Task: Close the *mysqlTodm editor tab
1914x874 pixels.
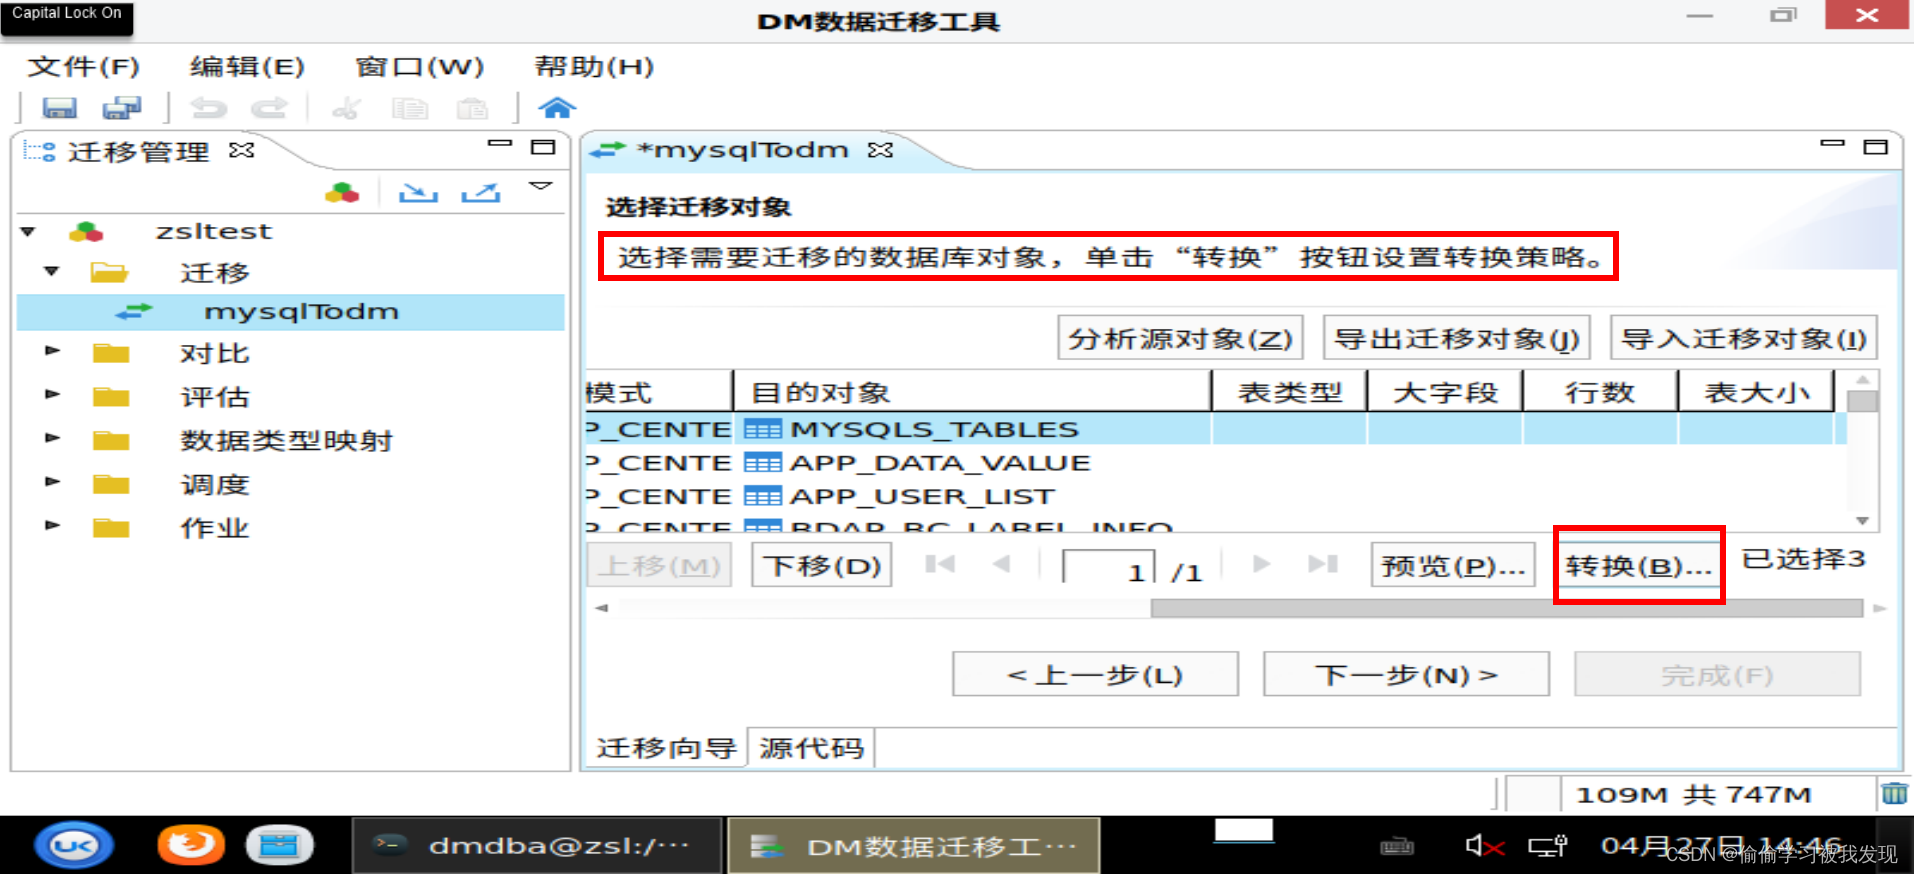Action: pos(880,150)
